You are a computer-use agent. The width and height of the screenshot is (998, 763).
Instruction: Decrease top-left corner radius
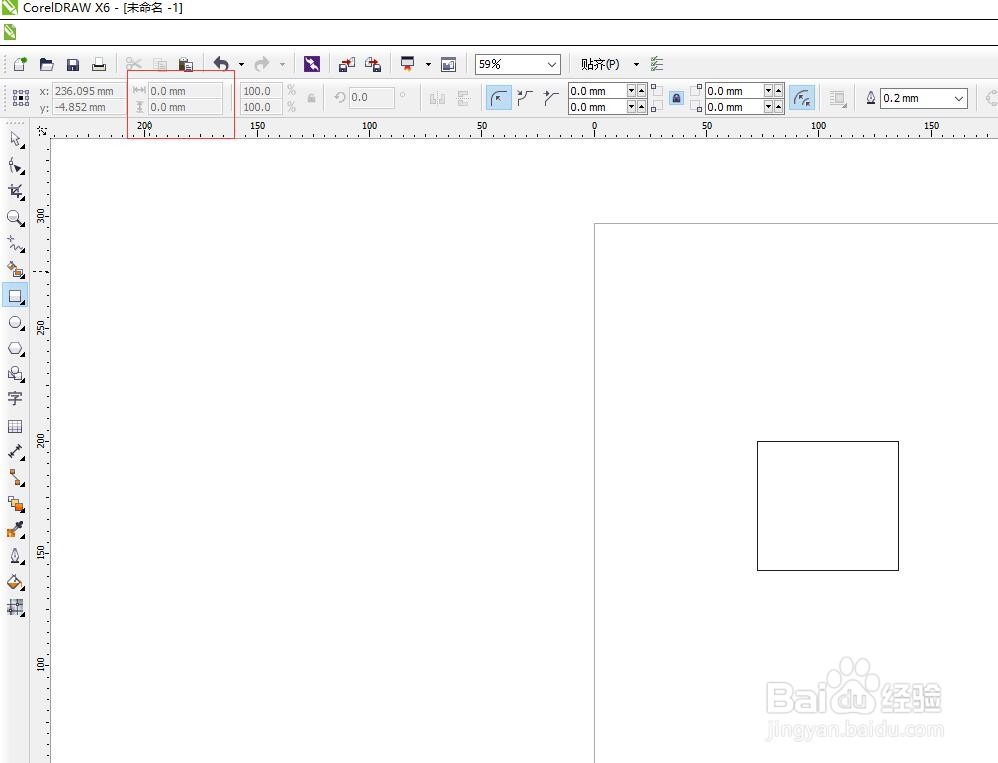pyautogui.click(x=631, y=90)
